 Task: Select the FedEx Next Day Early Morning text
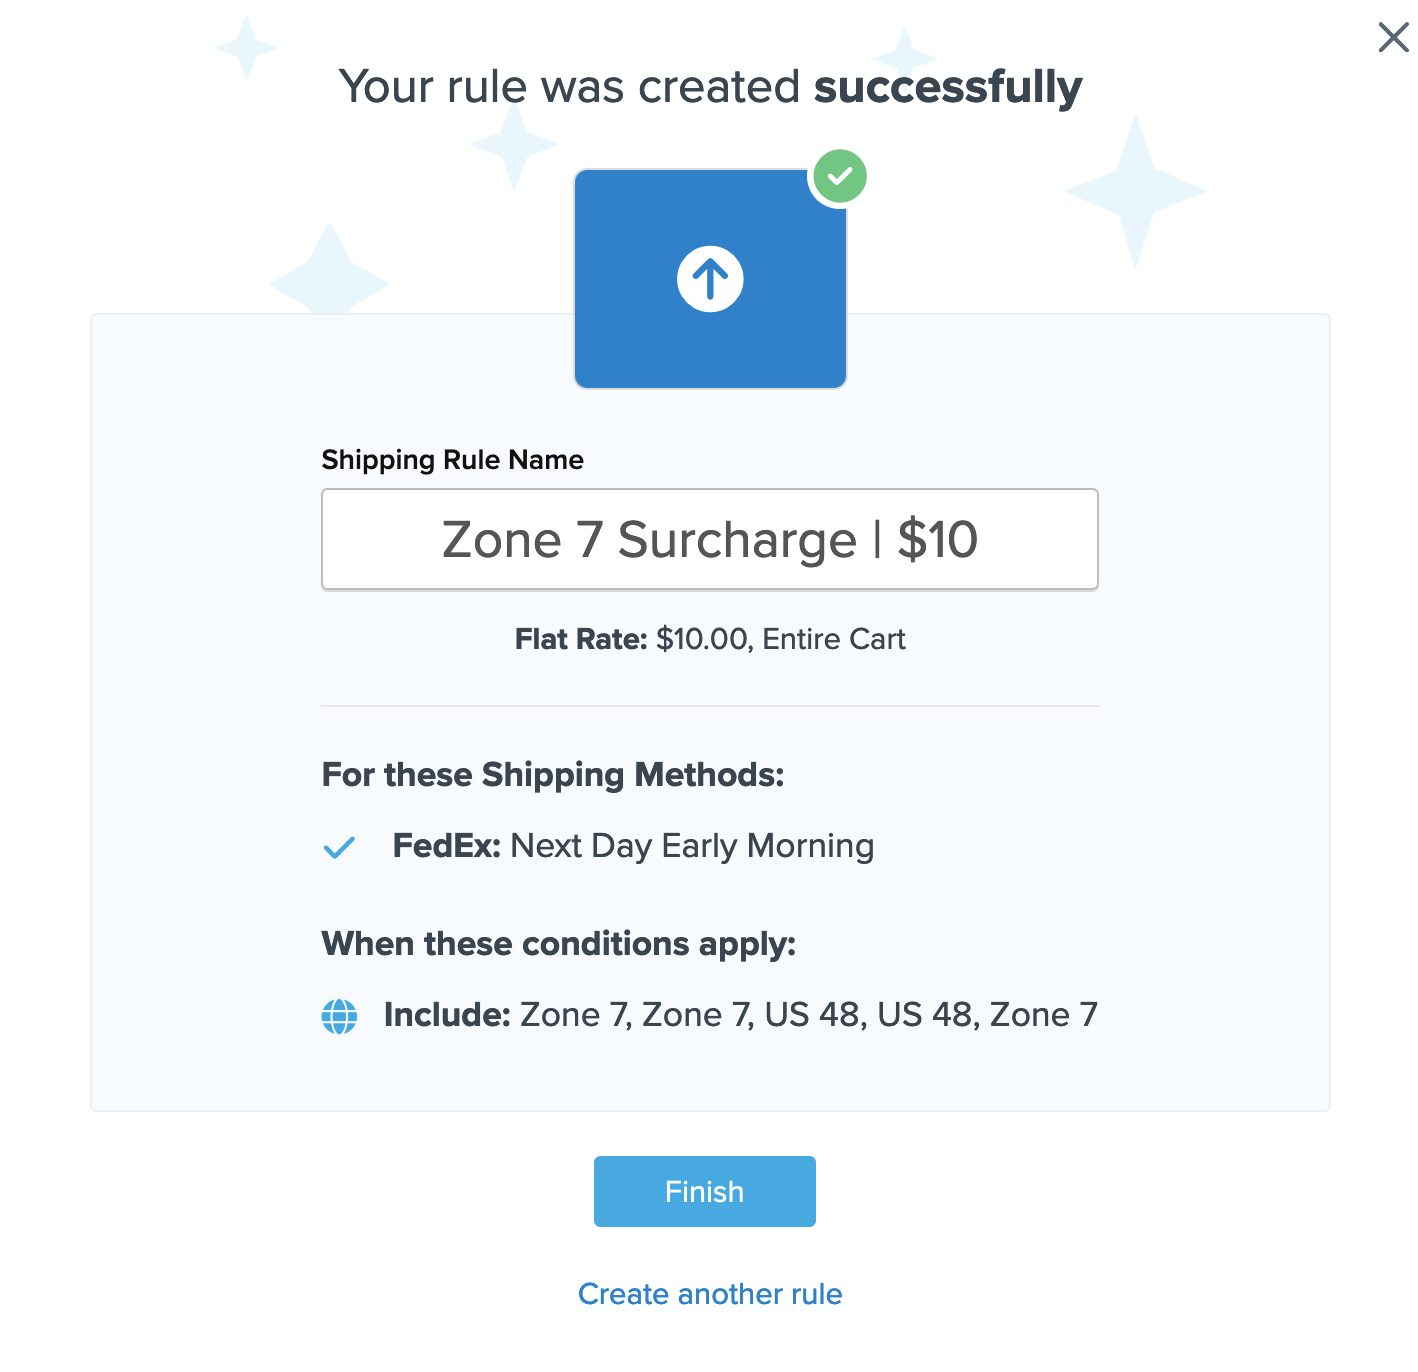click(x=633, y=847)
